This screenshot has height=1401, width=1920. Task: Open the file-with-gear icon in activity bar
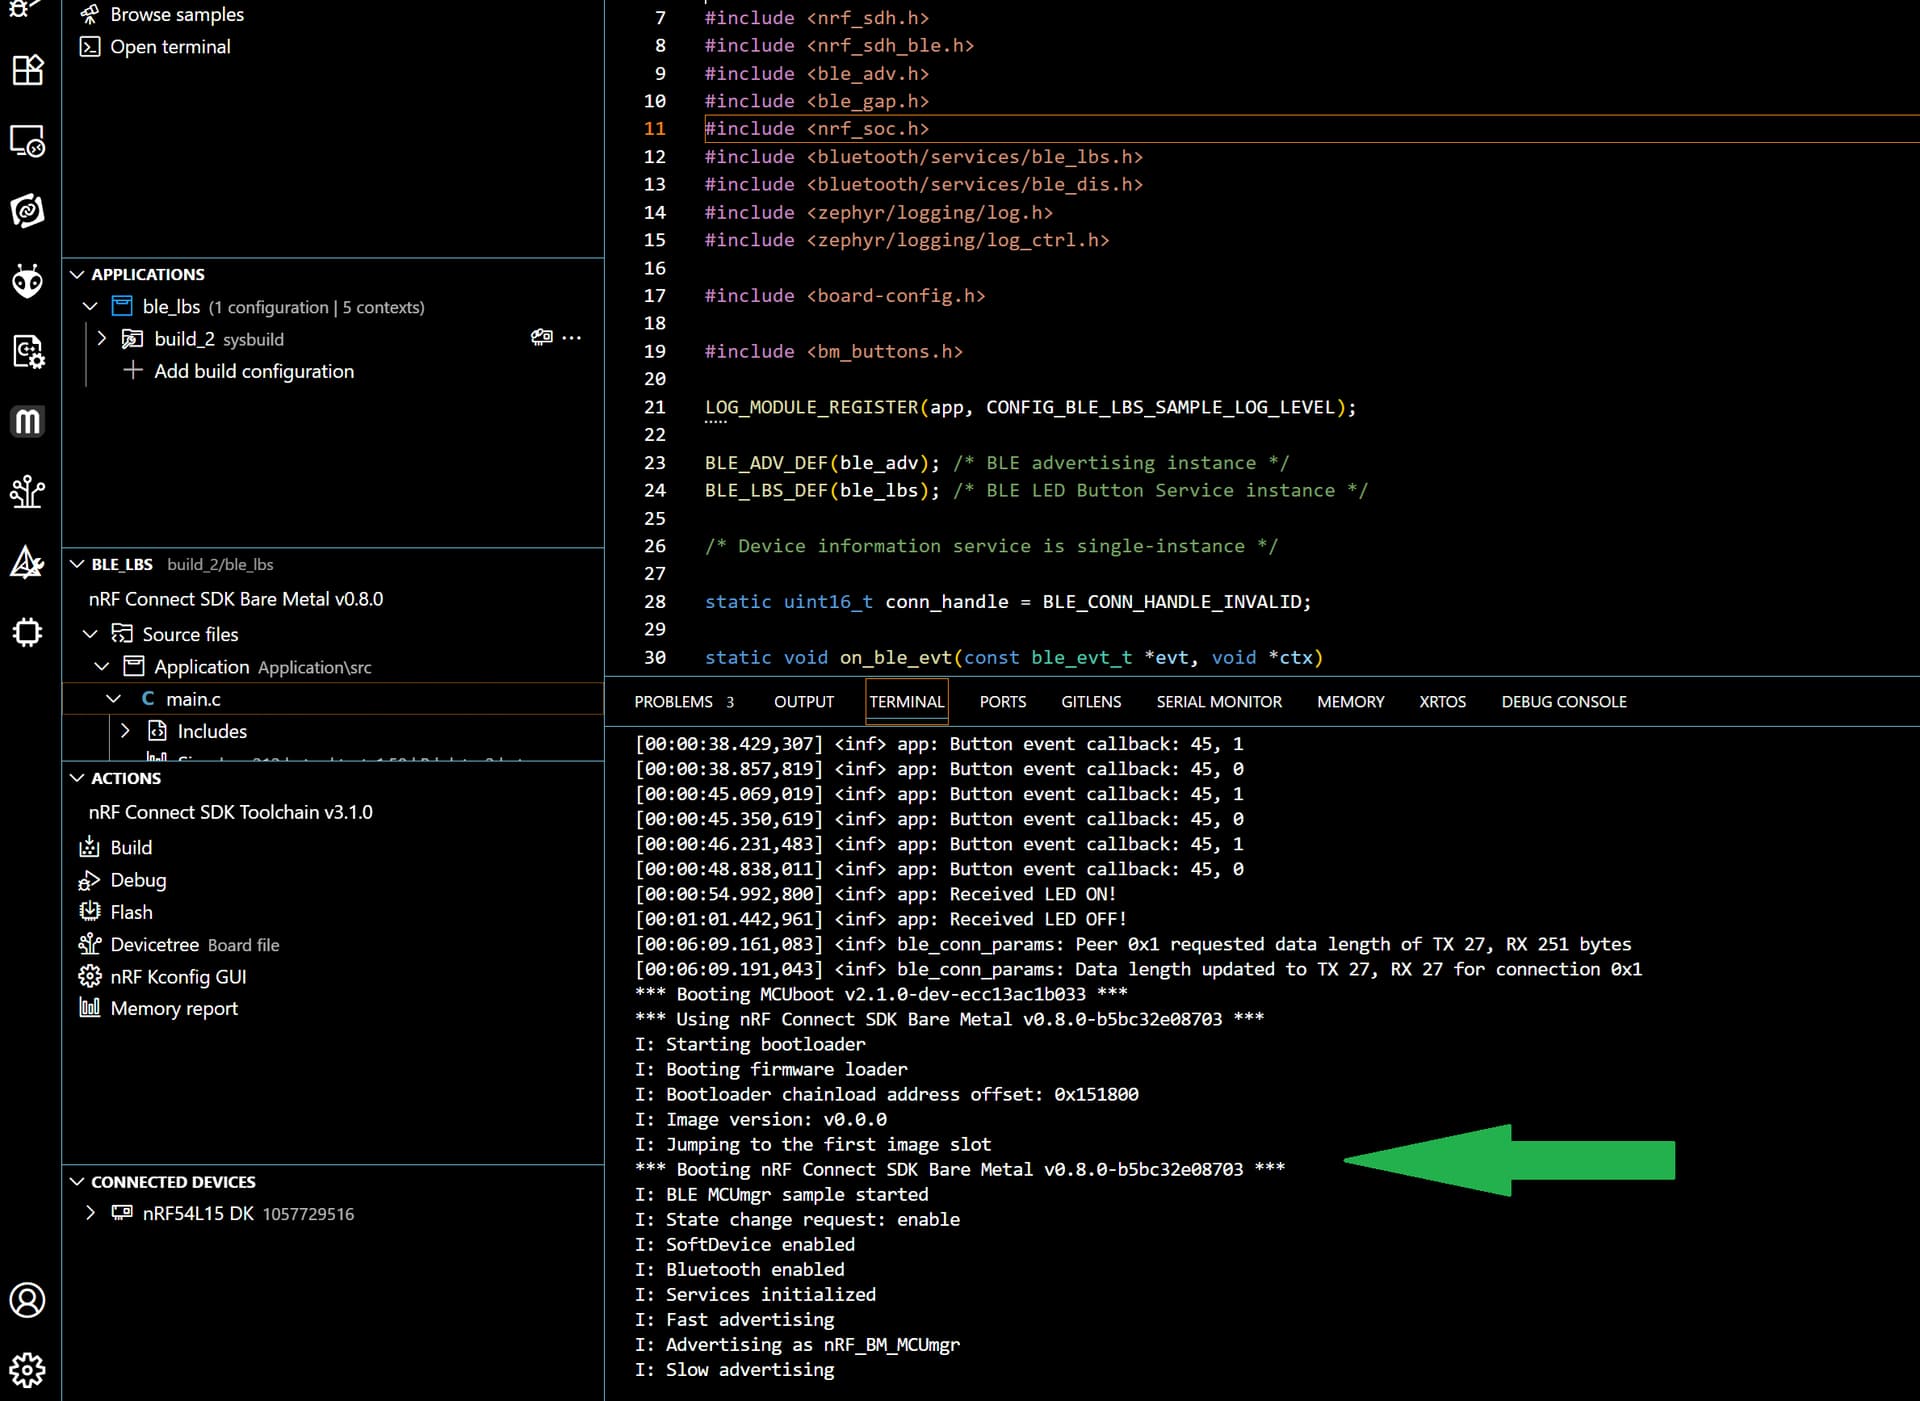28,351
